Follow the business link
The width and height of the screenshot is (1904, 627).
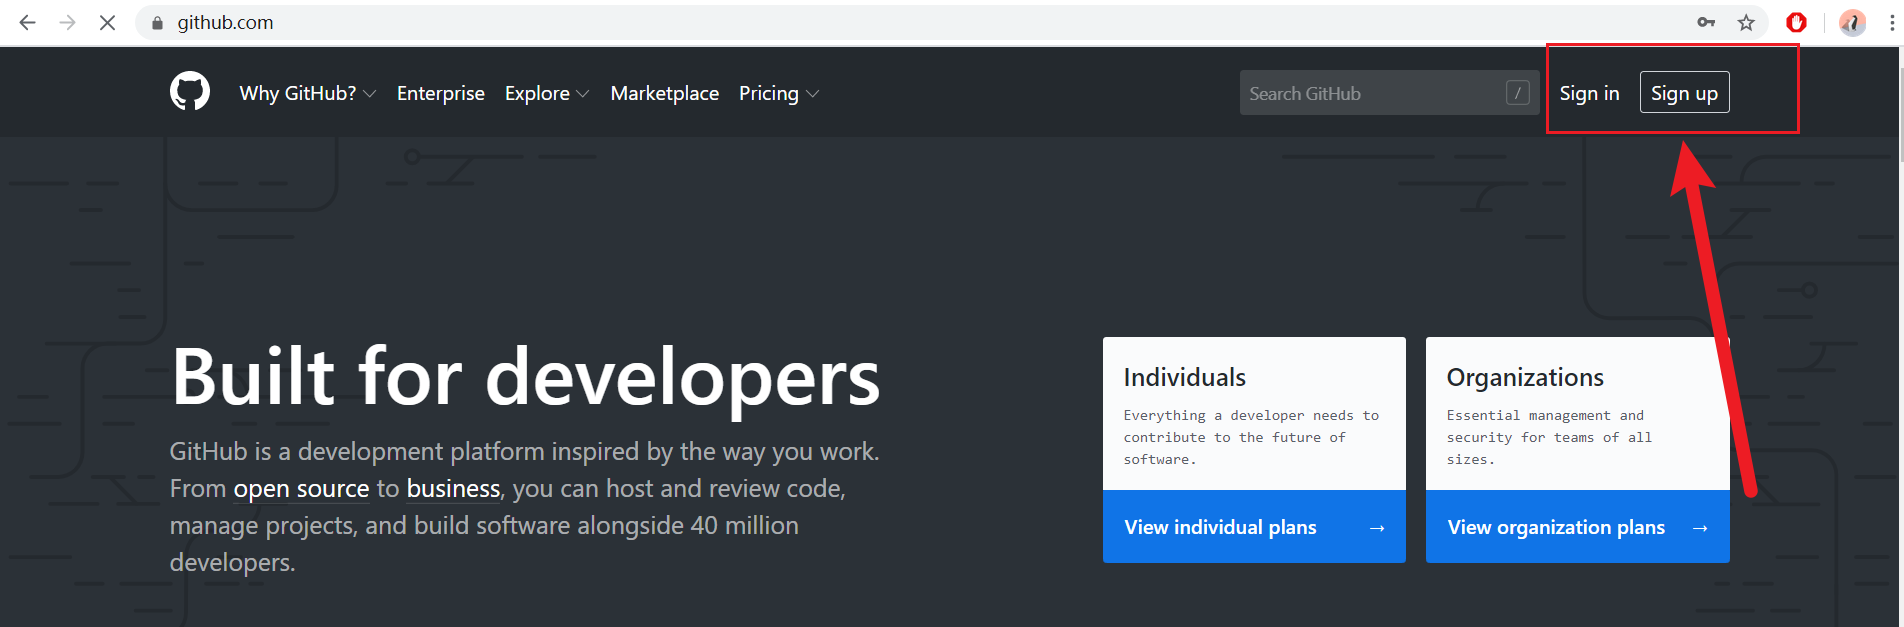[x=453, y=489]
